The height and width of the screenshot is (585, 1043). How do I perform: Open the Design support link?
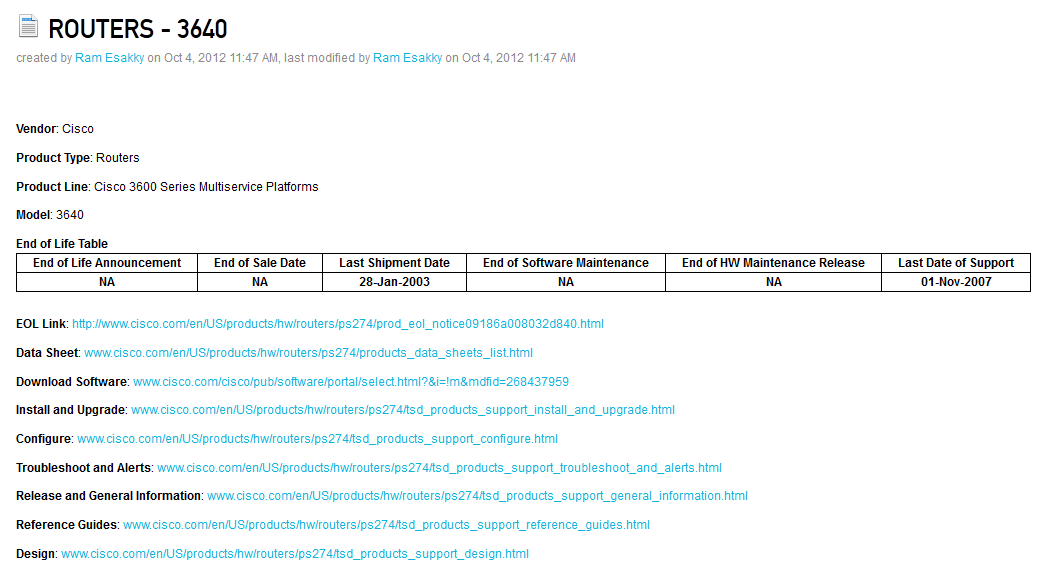[295, 554]
